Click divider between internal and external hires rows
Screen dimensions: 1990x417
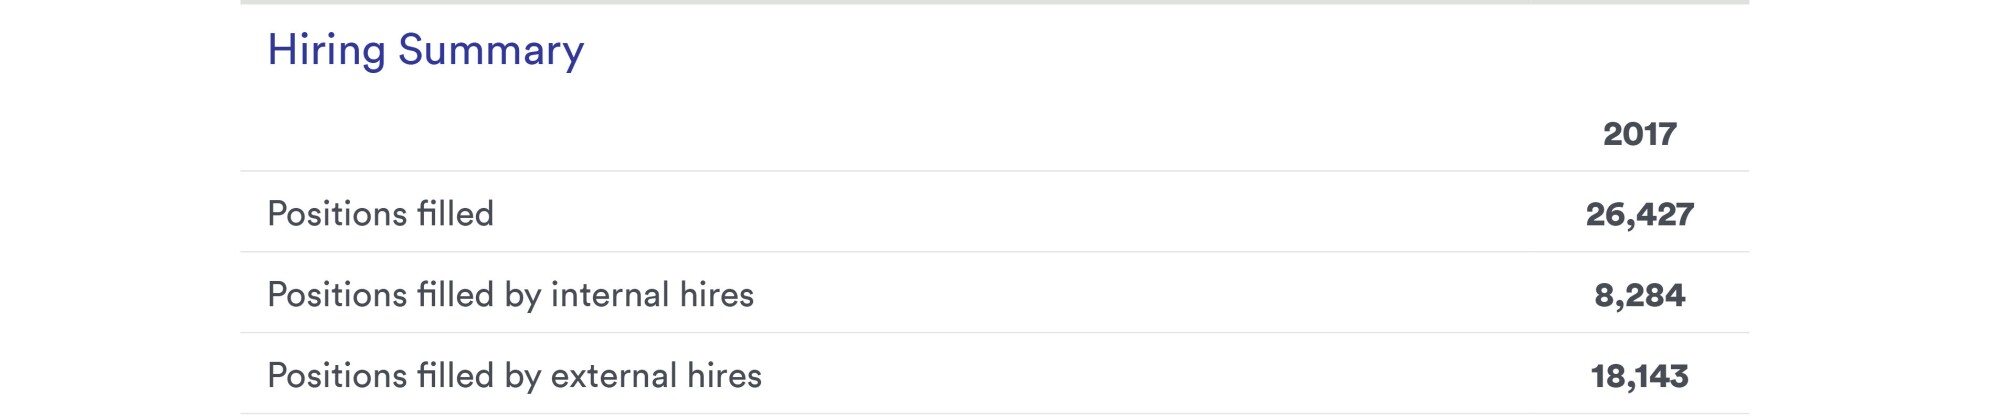(994, 333)
